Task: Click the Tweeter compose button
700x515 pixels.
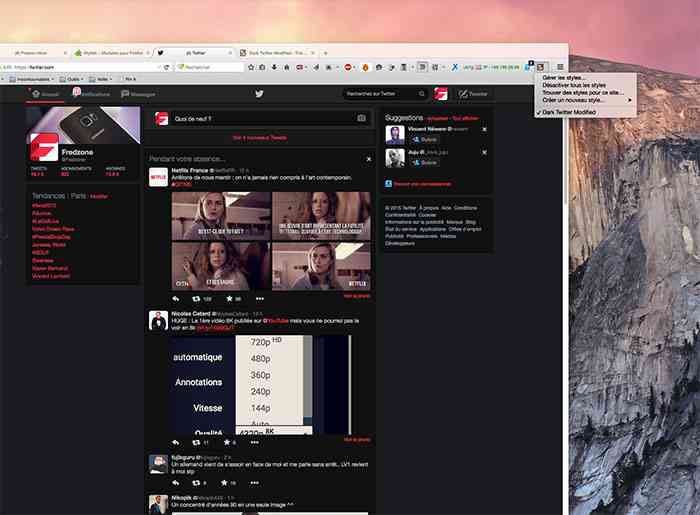Action: pos(473,94)
